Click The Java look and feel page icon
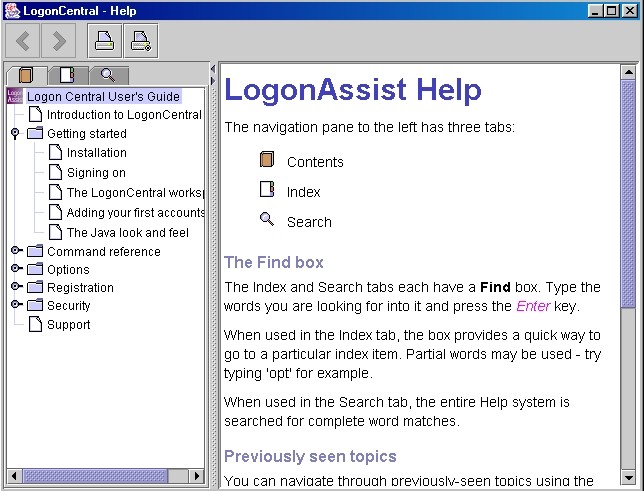The height and width of the screenshot is (491, 644). coord(55,232)
